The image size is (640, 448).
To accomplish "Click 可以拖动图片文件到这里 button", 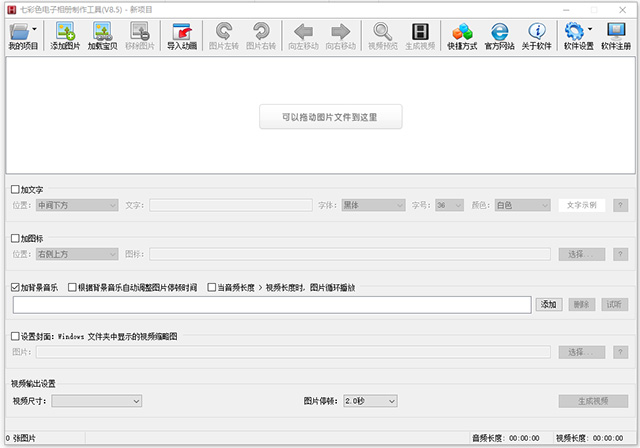I will click(331, 117).
